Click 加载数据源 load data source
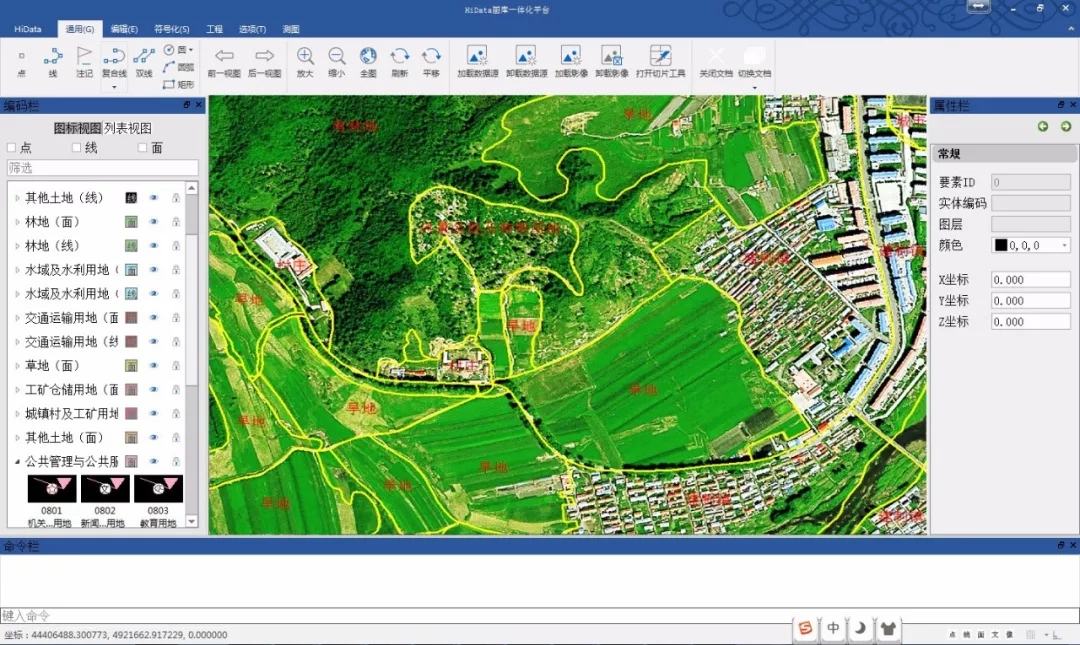 coord(477,62)
